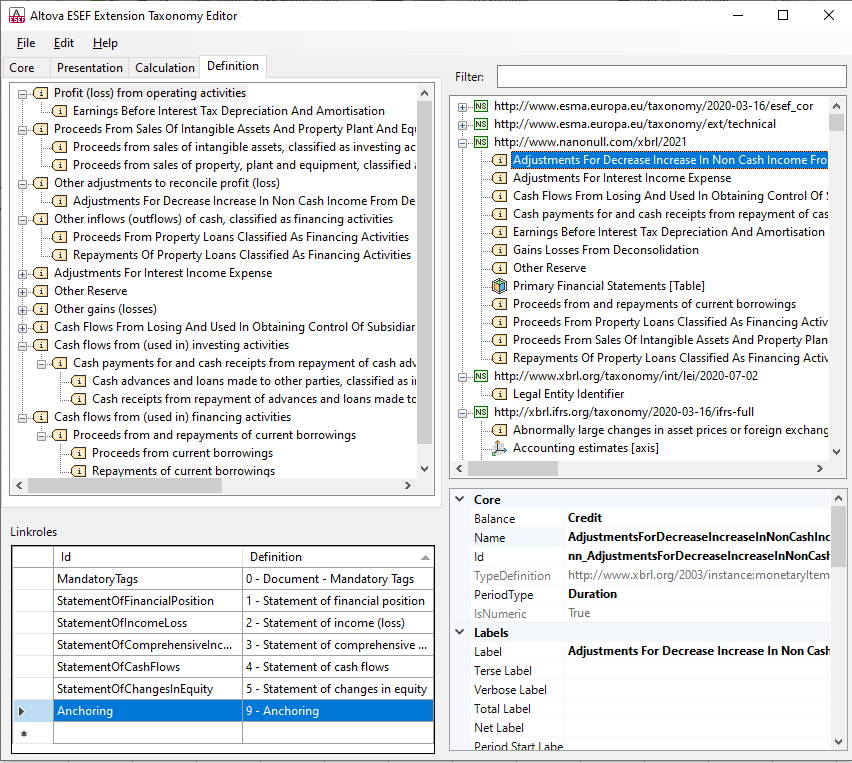The image size is (852, 763).
Task: Click into the Filter text field
Action: pyautogui.click(x=670, y=77)
